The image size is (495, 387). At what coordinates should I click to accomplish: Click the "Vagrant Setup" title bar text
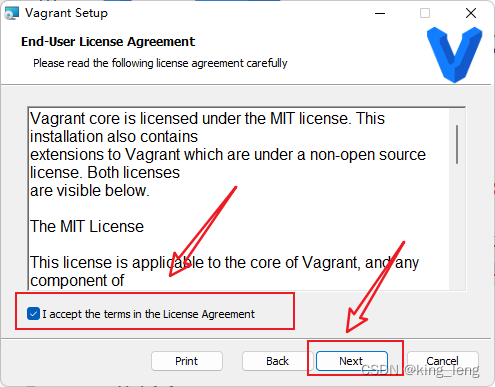66,13
